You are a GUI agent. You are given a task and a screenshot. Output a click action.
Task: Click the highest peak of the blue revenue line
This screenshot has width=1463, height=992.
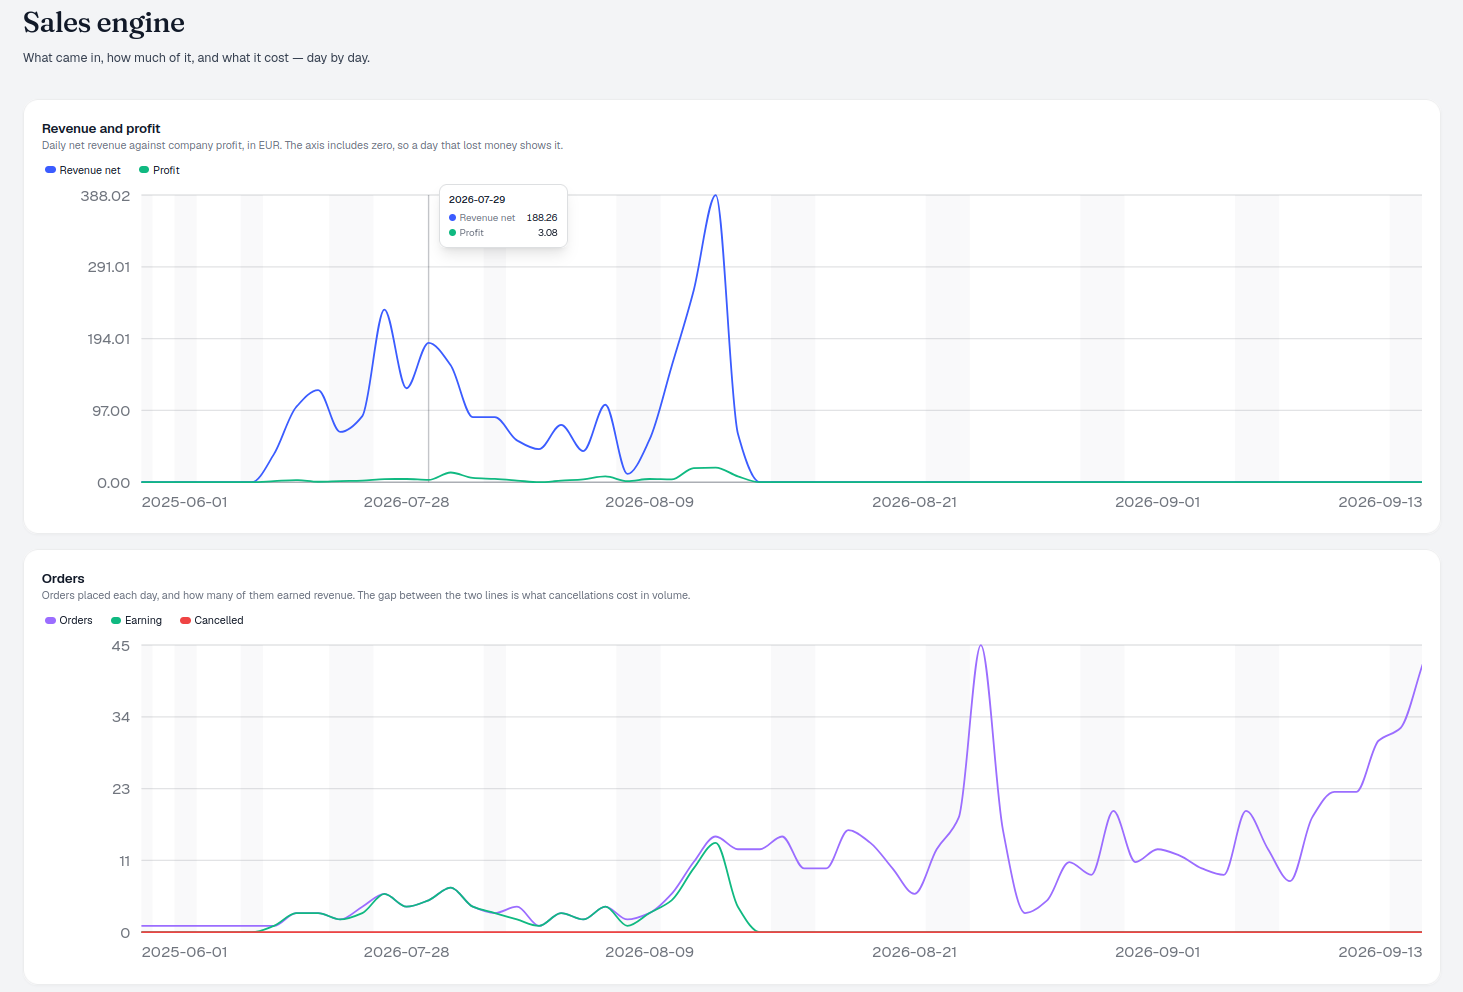pos(715,196)
